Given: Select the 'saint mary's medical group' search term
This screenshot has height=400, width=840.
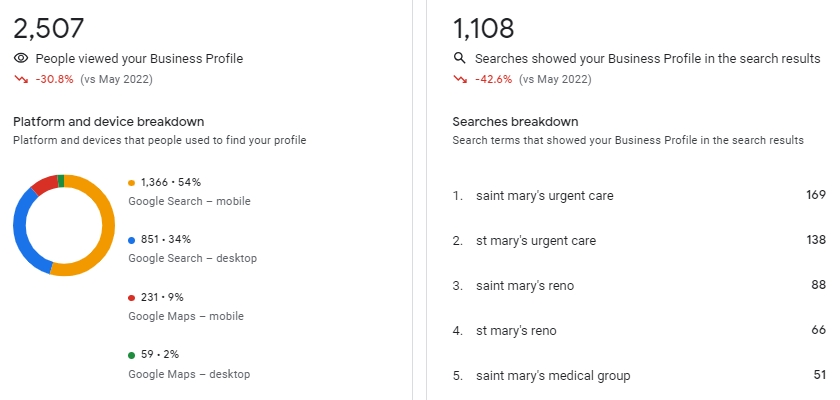Looking at the screenshot, I should click(553, 376).
